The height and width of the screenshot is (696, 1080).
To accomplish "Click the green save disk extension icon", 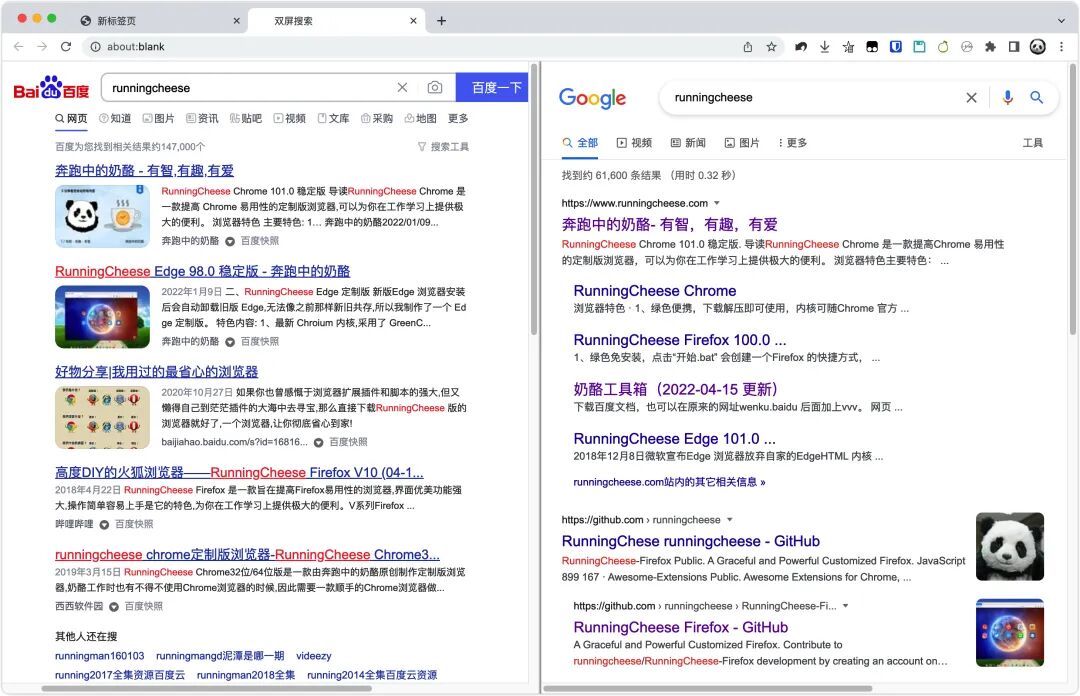I will 920,47.
